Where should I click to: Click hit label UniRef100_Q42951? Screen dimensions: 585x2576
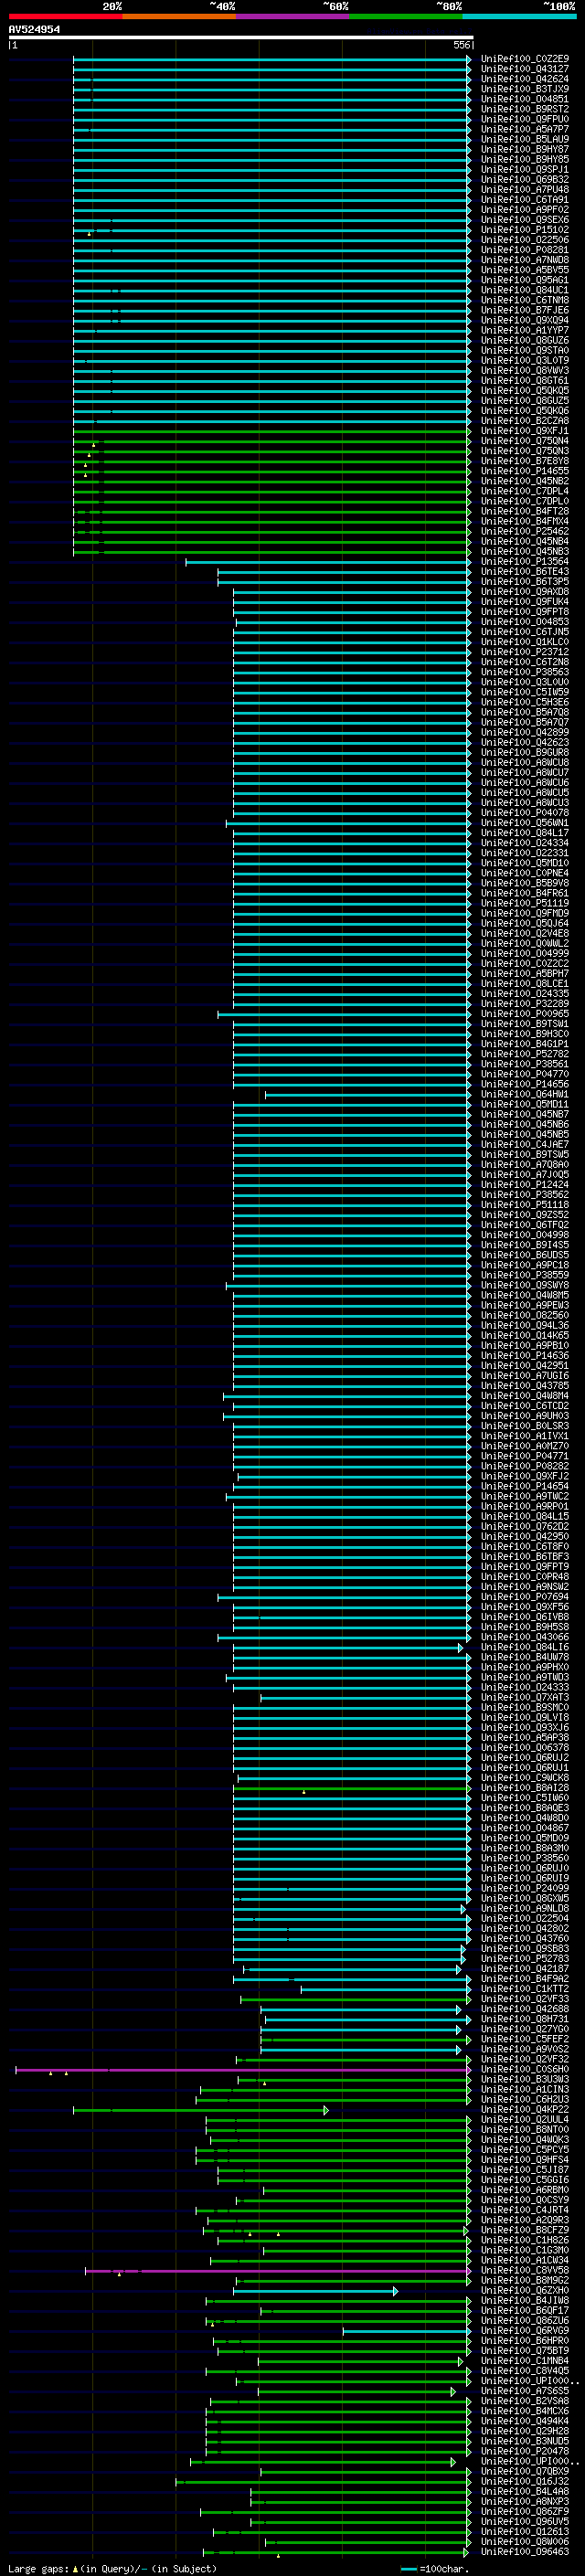coord(524,1366)
